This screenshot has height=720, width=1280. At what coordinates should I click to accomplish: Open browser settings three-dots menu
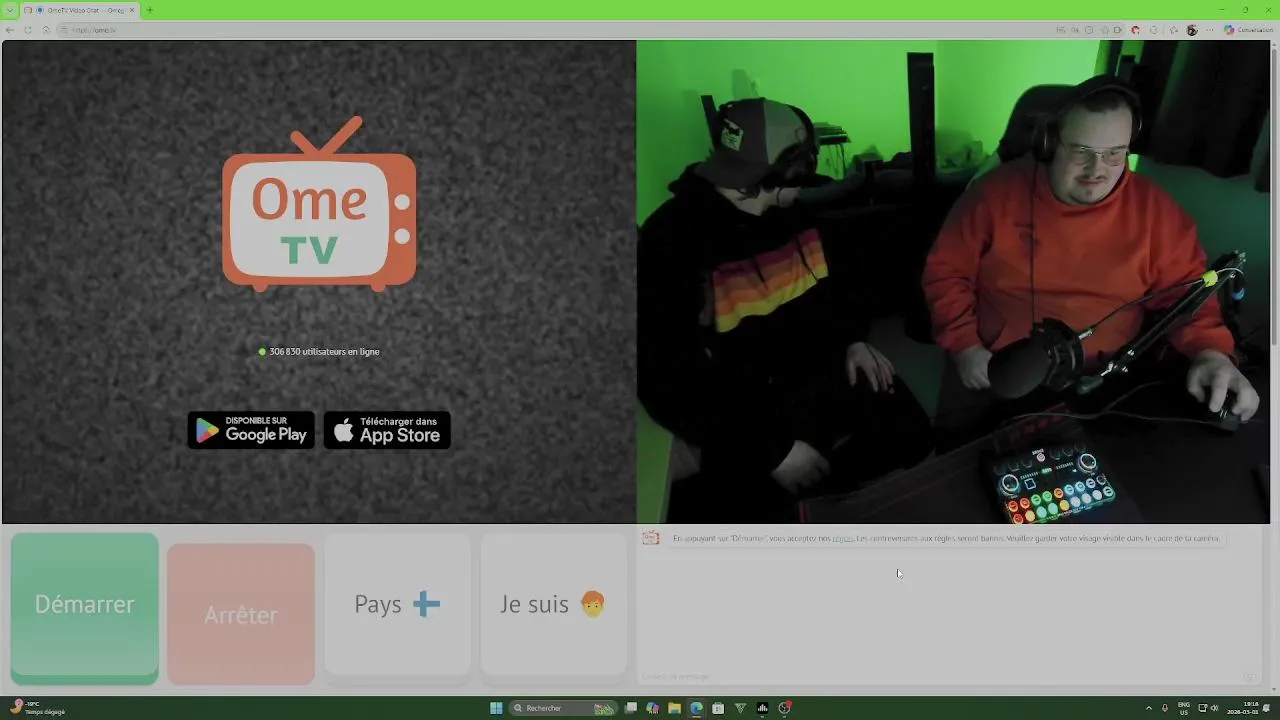pyautogui.click(x=1210, y=30)
